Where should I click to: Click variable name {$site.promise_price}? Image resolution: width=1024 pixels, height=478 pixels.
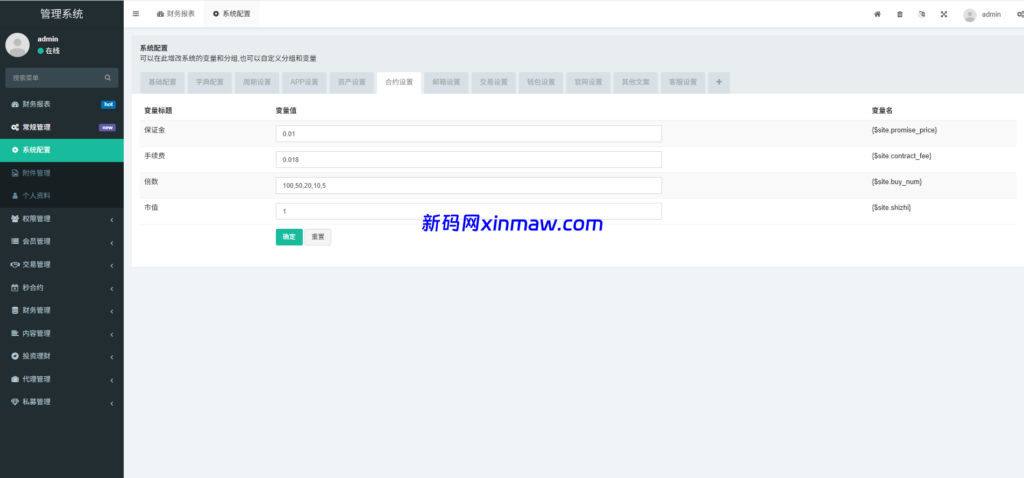(904, 130)
